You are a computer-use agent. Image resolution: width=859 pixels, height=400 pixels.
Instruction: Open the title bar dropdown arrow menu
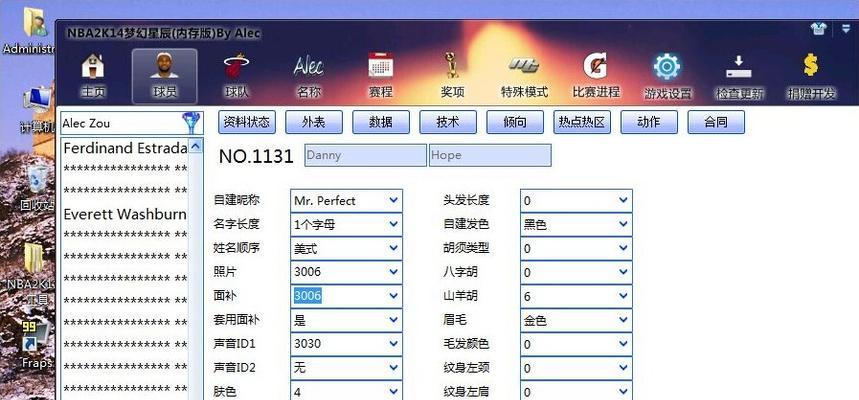846,29
